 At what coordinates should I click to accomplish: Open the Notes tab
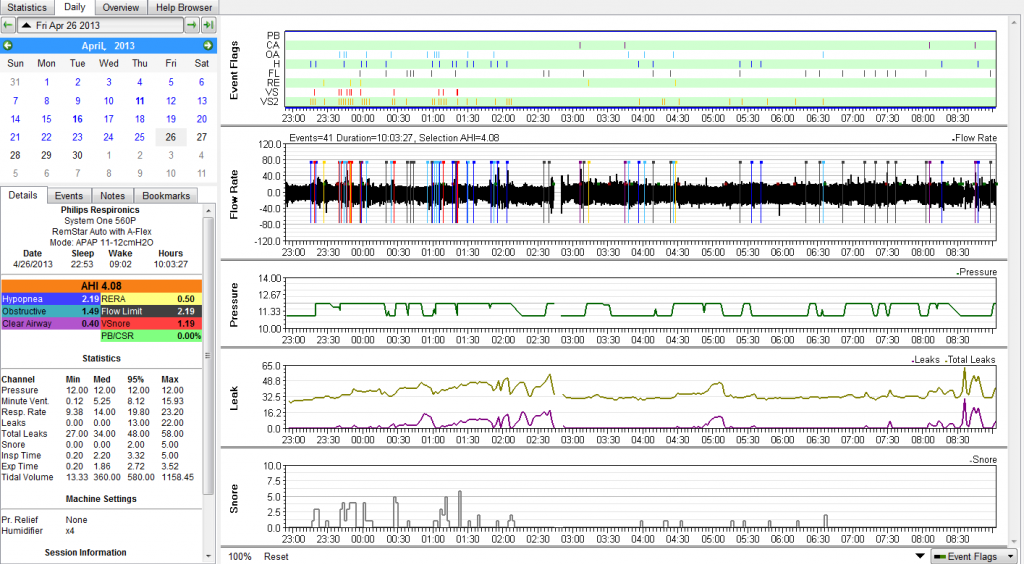(113, 196)
